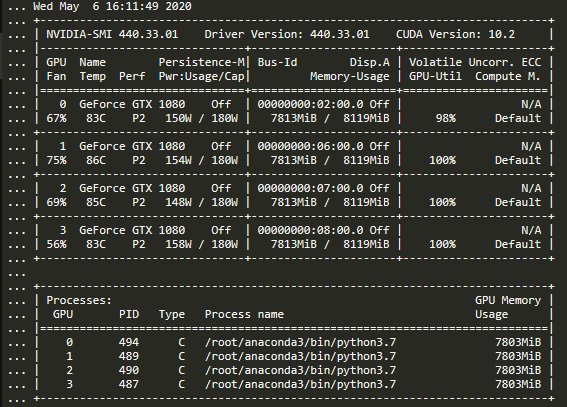567x407 pixels.
Task: Click the Driver Version 440.33.01 text
Action: coord(287,34)
